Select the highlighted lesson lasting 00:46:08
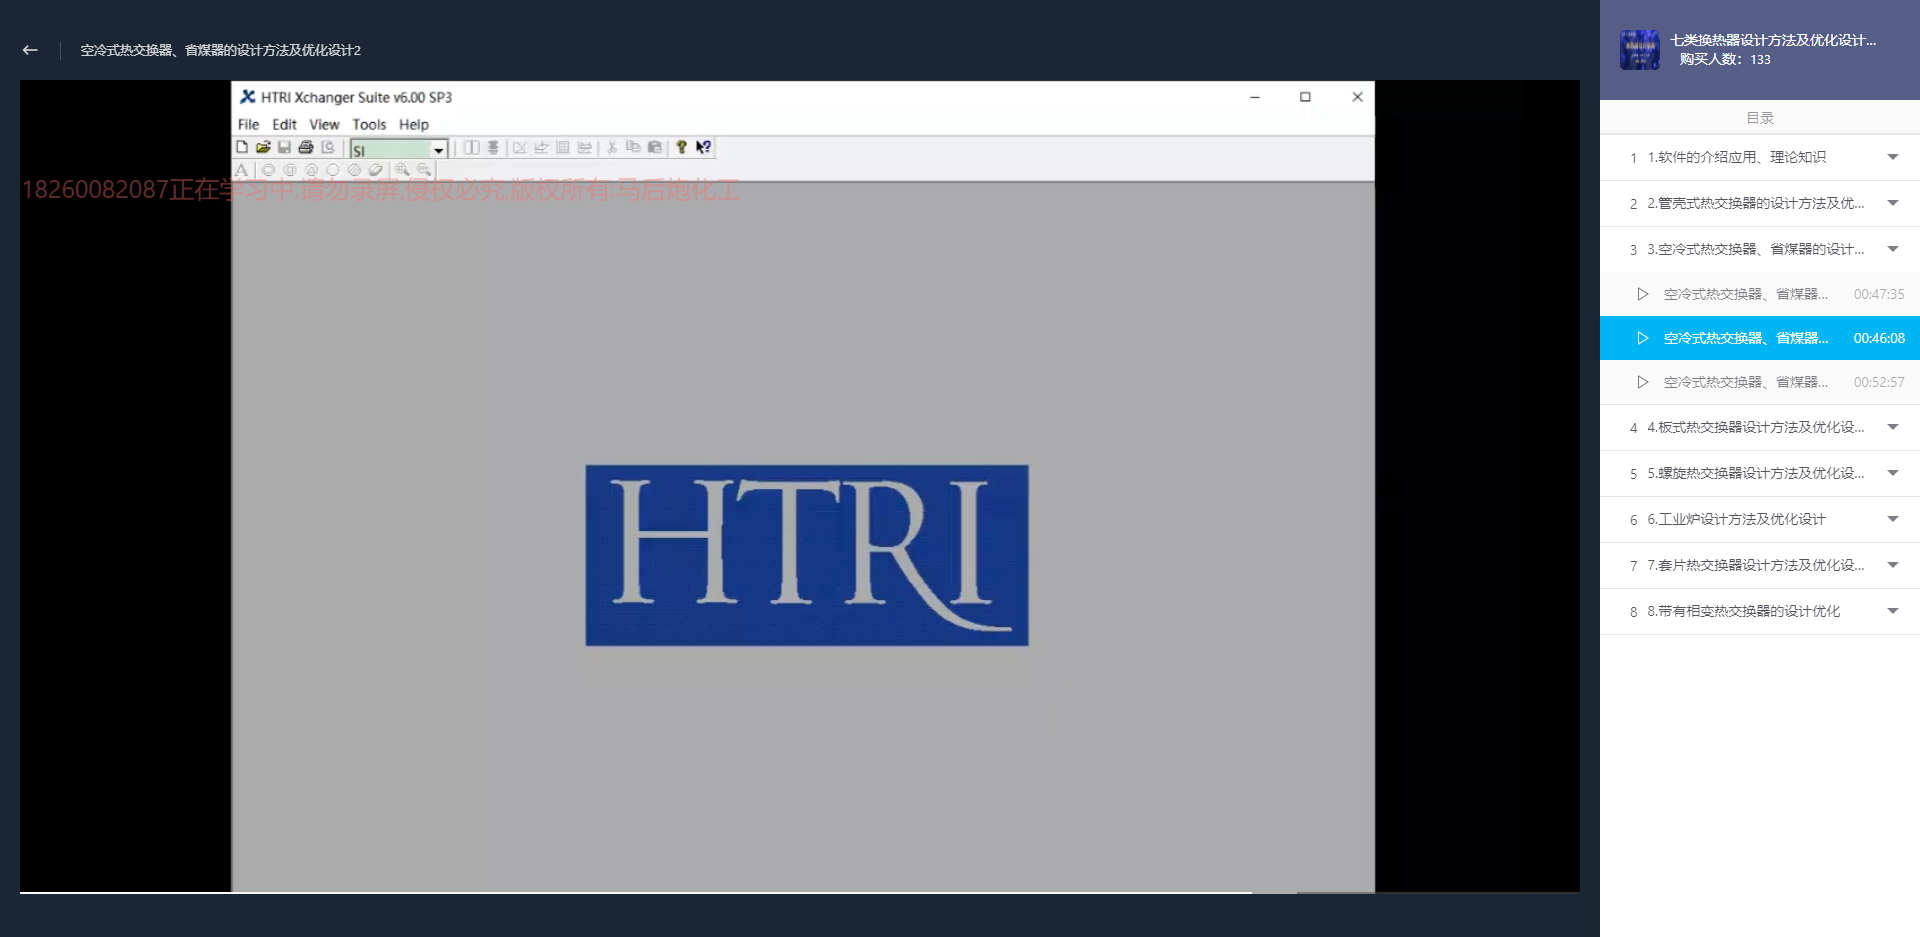The width and height of the screenshot is (1920, 937). 1760,338
